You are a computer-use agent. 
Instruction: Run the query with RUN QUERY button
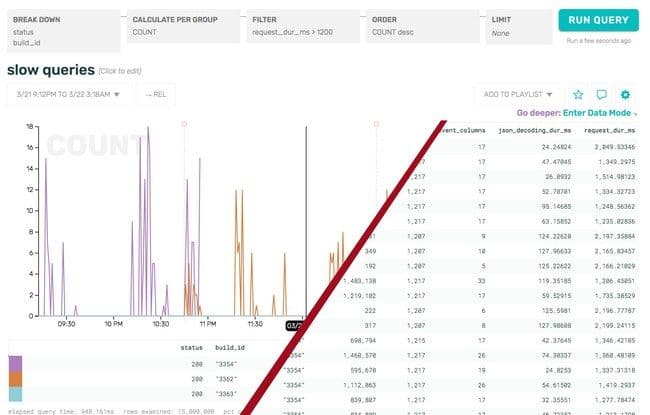pyautogui.click(x=598, y=21)
